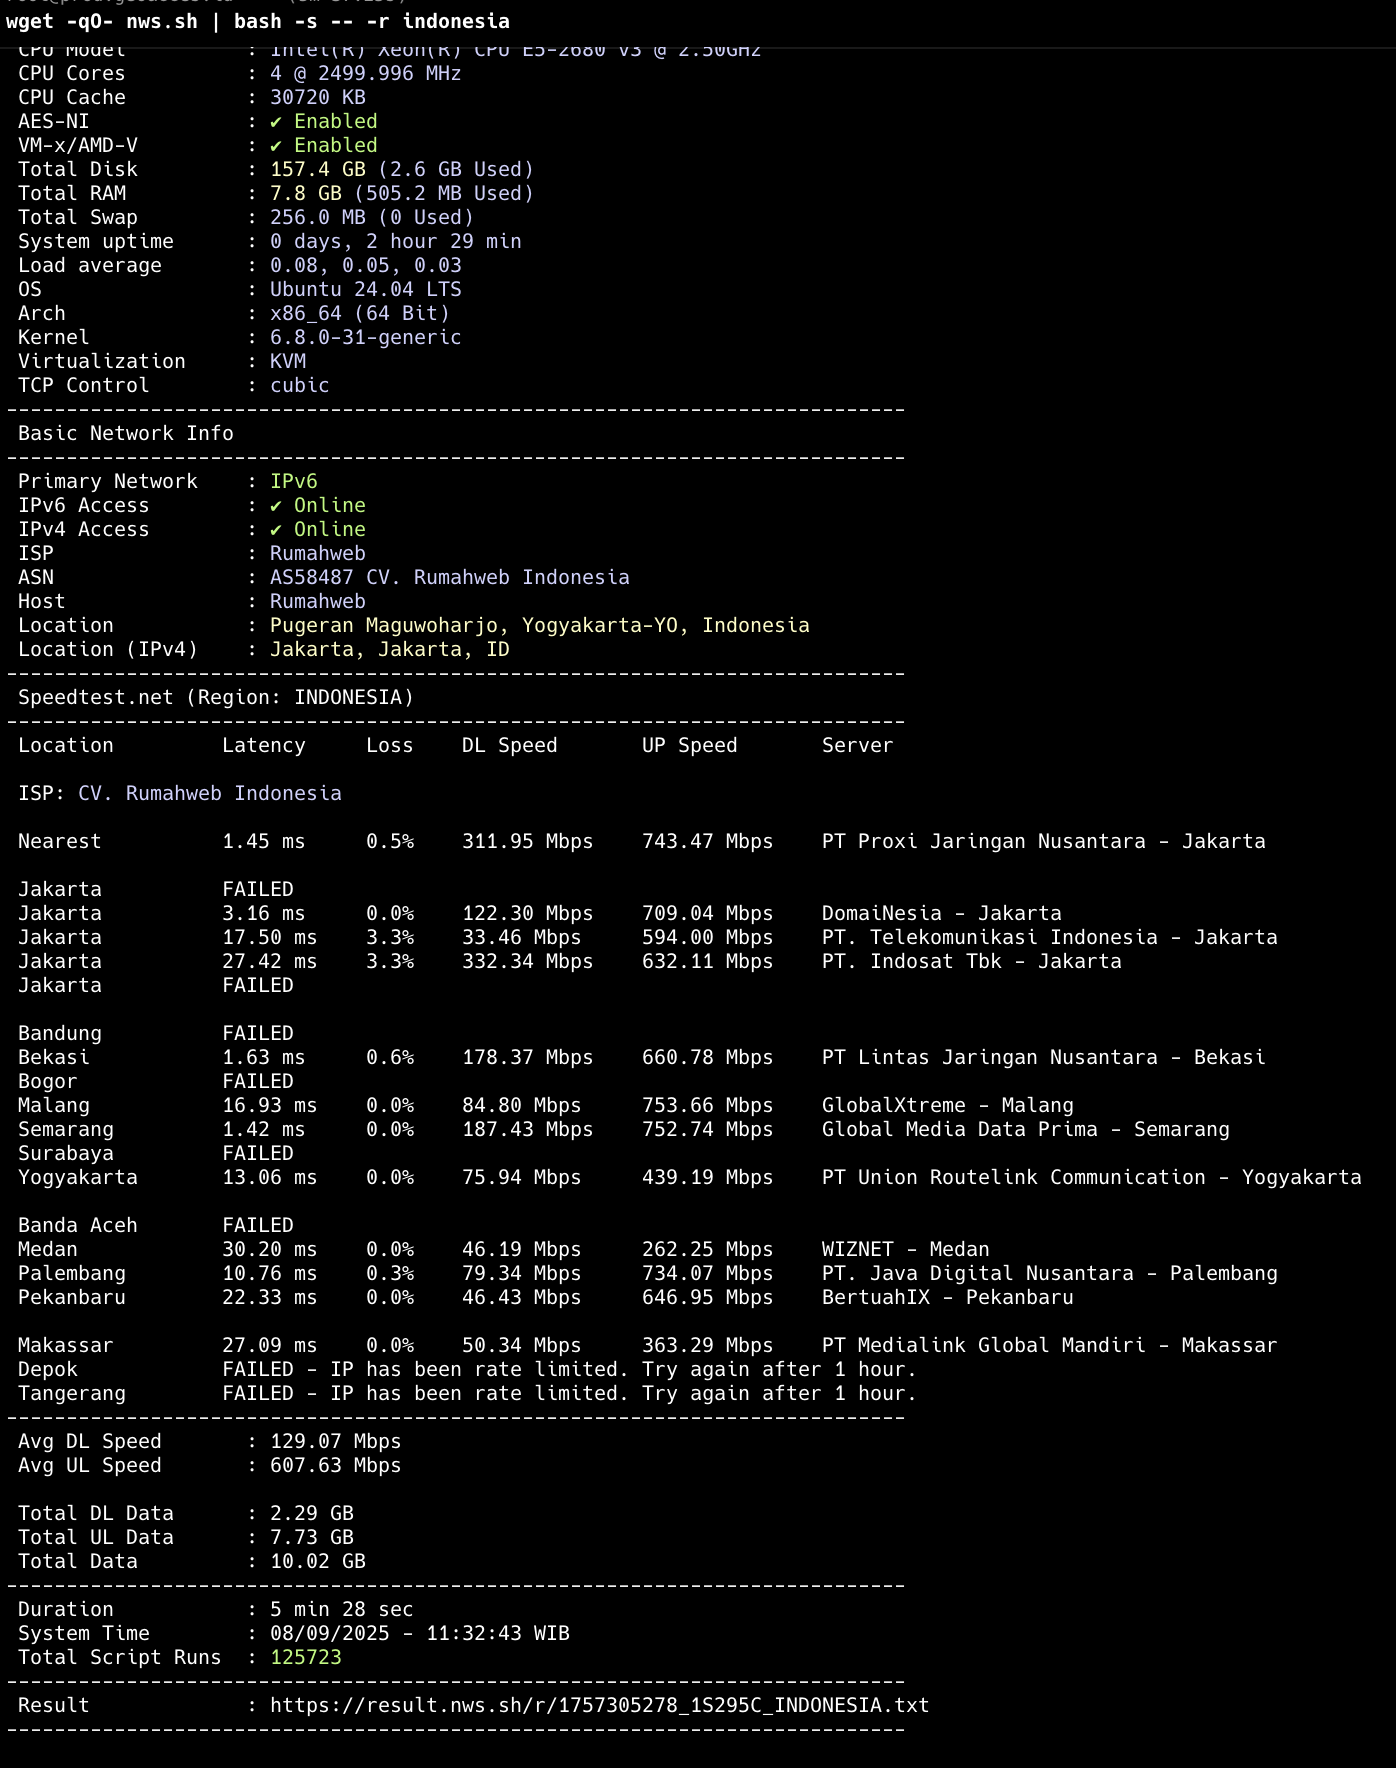Click the Depok rate limited FAILED message
1396x1768 pixels.
tap(570, 1369)
